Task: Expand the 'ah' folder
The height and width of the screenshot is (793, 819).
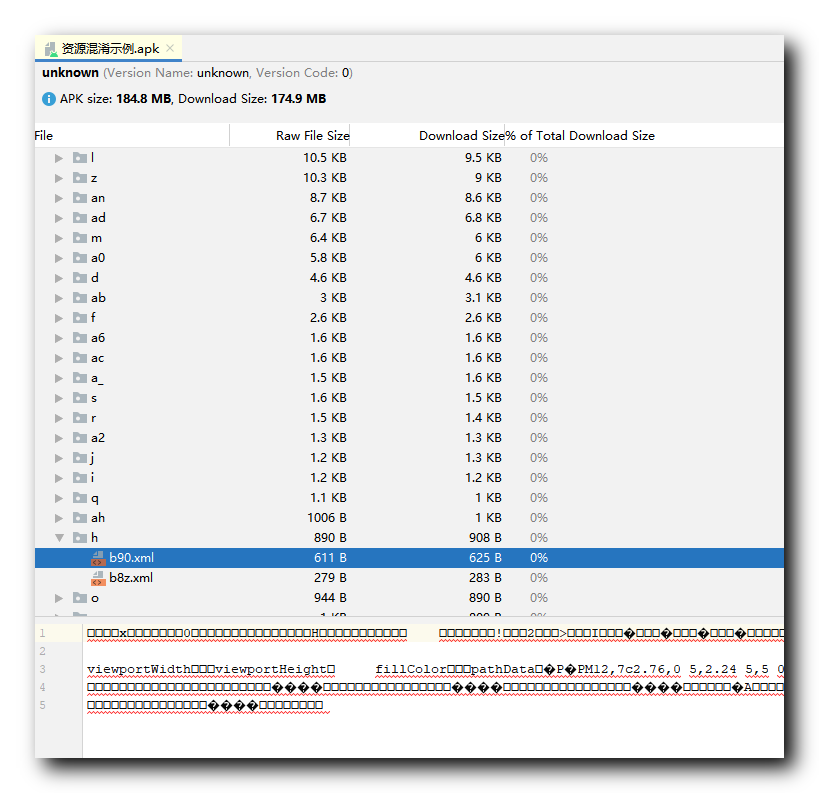Action: pos(59,518)
